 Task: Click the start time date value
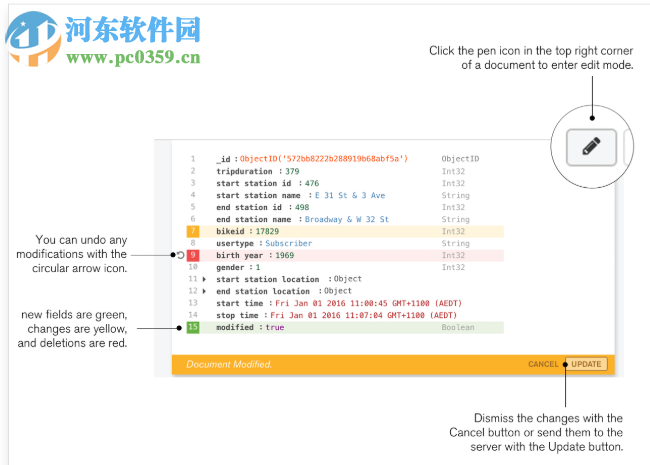(x=369, y=303)
